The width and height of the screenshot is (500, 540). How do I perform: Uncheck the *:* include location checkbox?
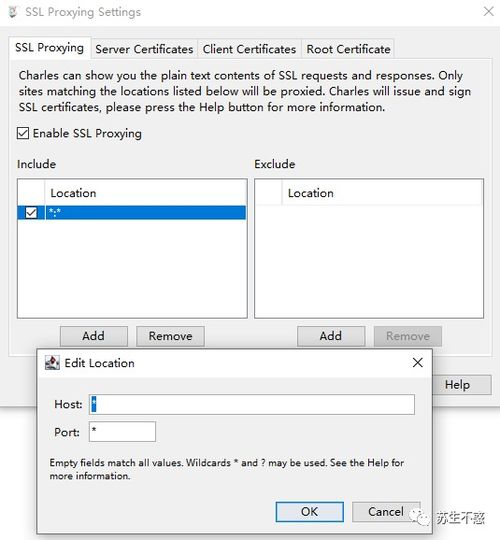(x=31, y=212)
